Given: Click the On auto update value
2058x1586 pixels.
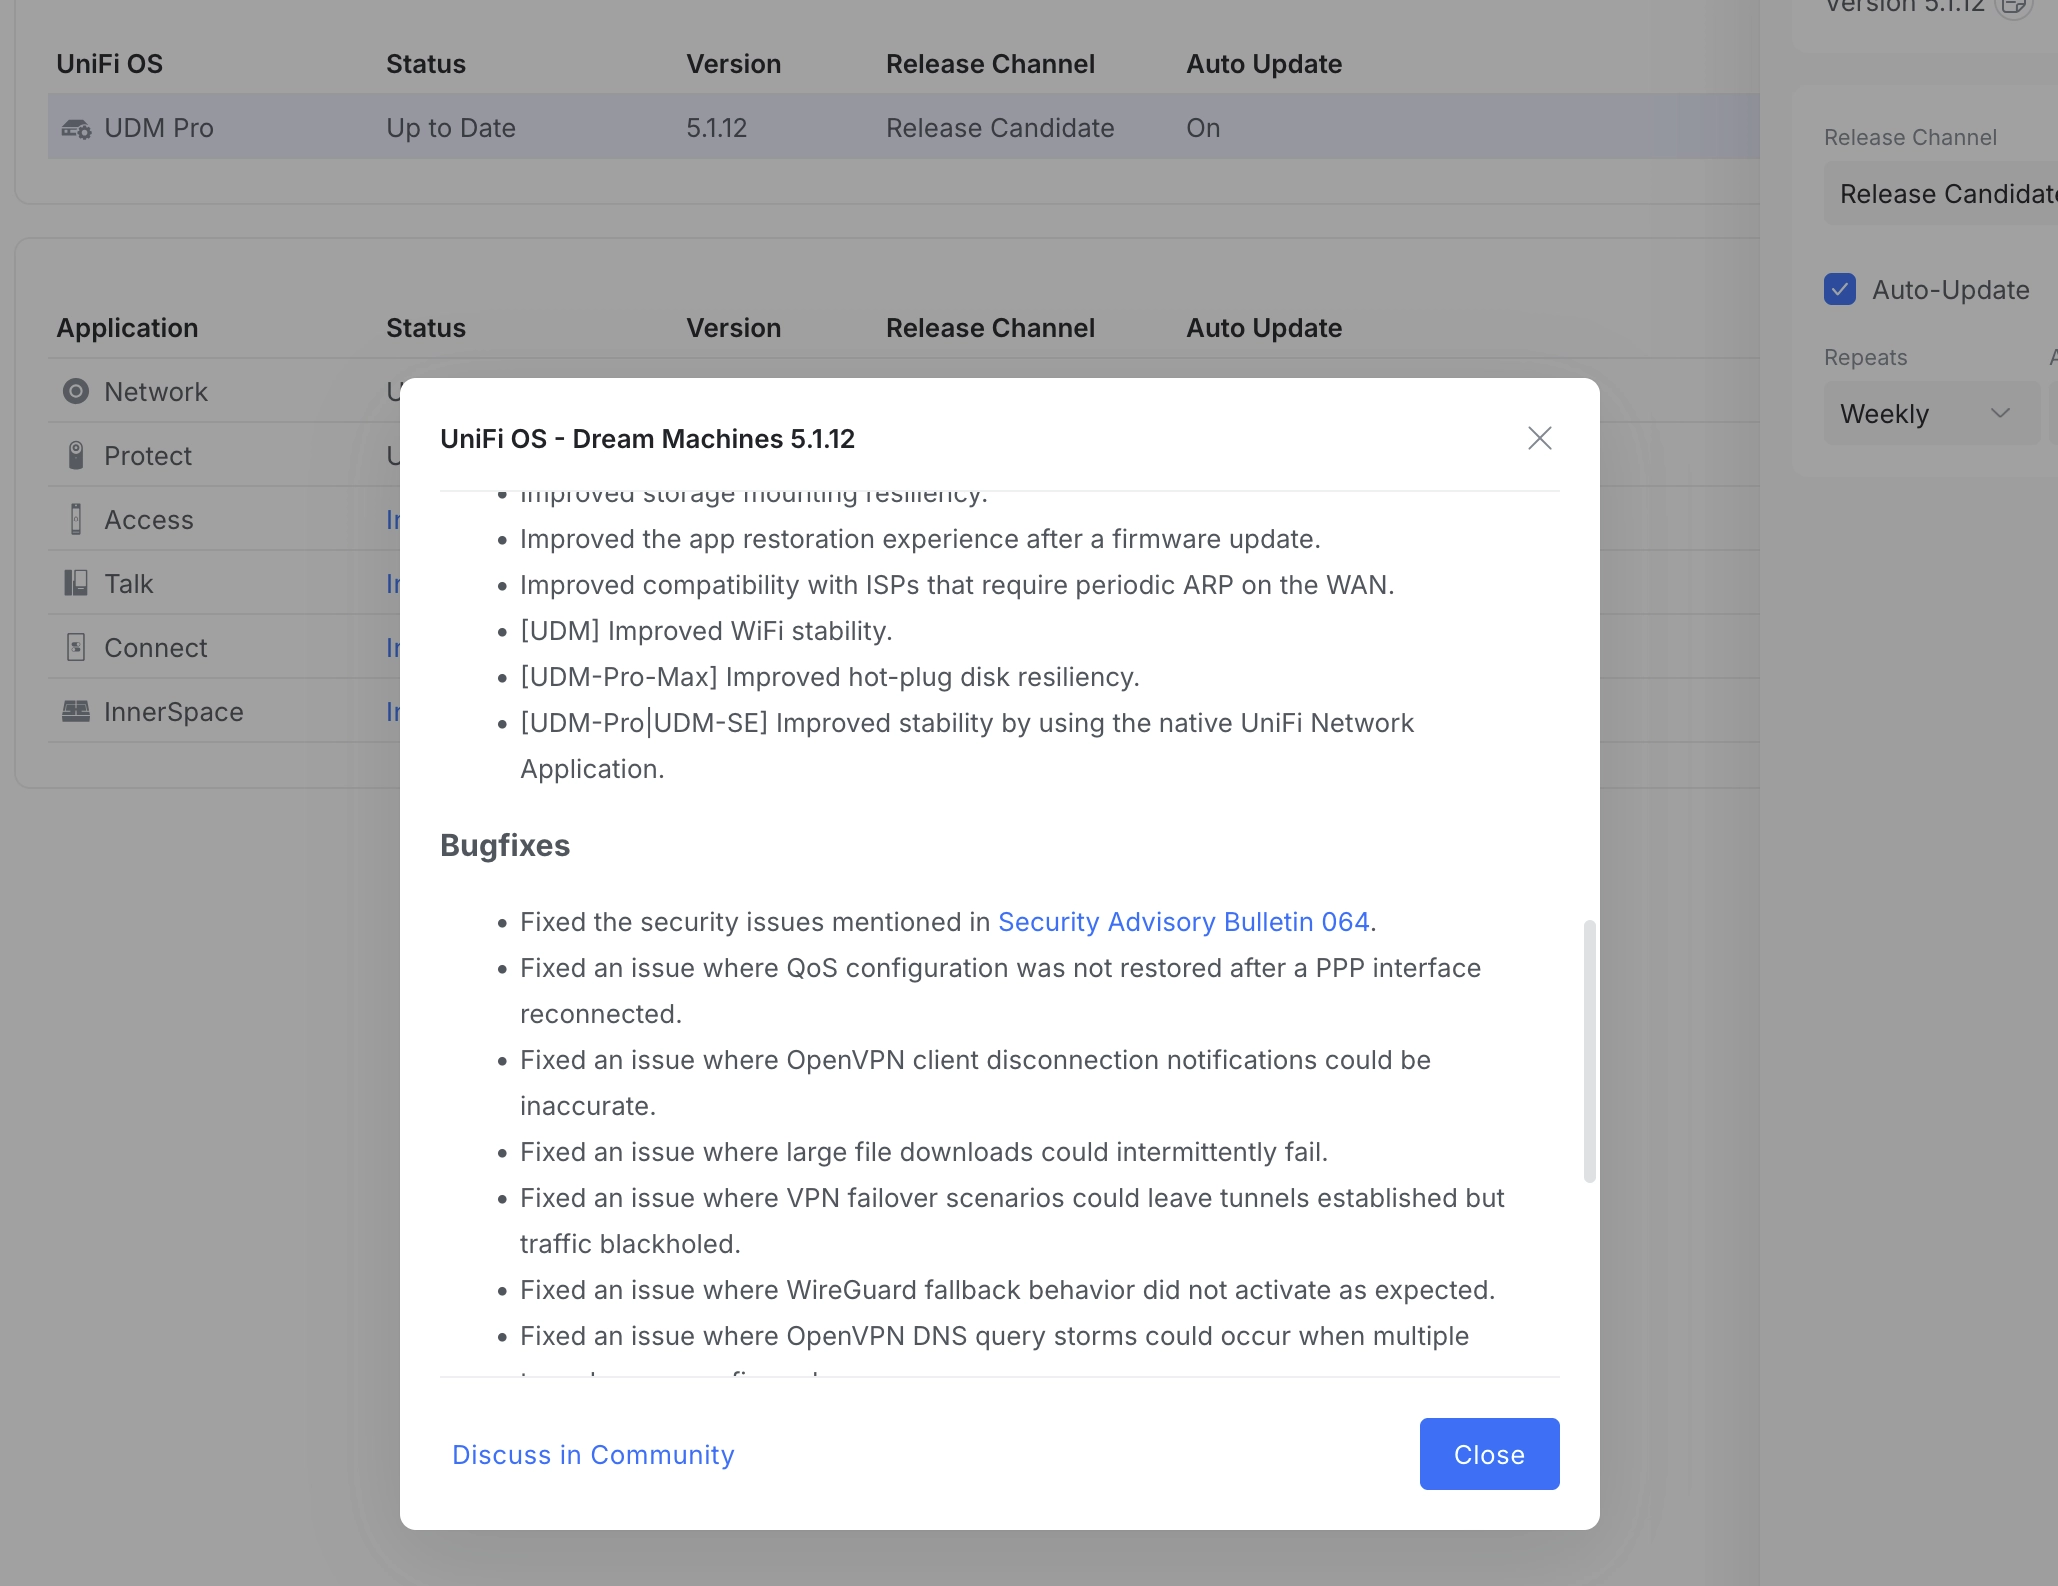Looking at the screenshot, I should tap(1203, 128).
